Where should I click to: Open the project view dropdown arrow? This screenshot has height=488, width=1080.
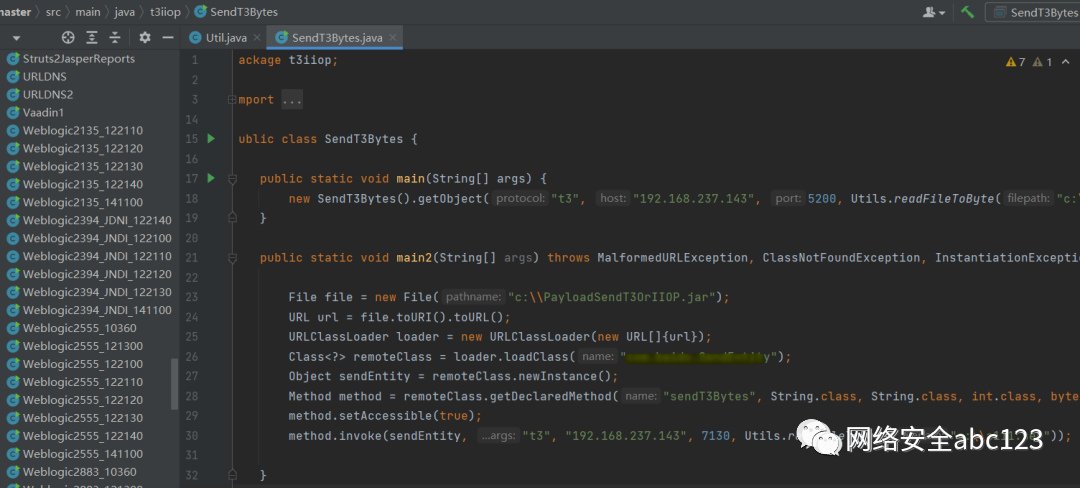16,38
